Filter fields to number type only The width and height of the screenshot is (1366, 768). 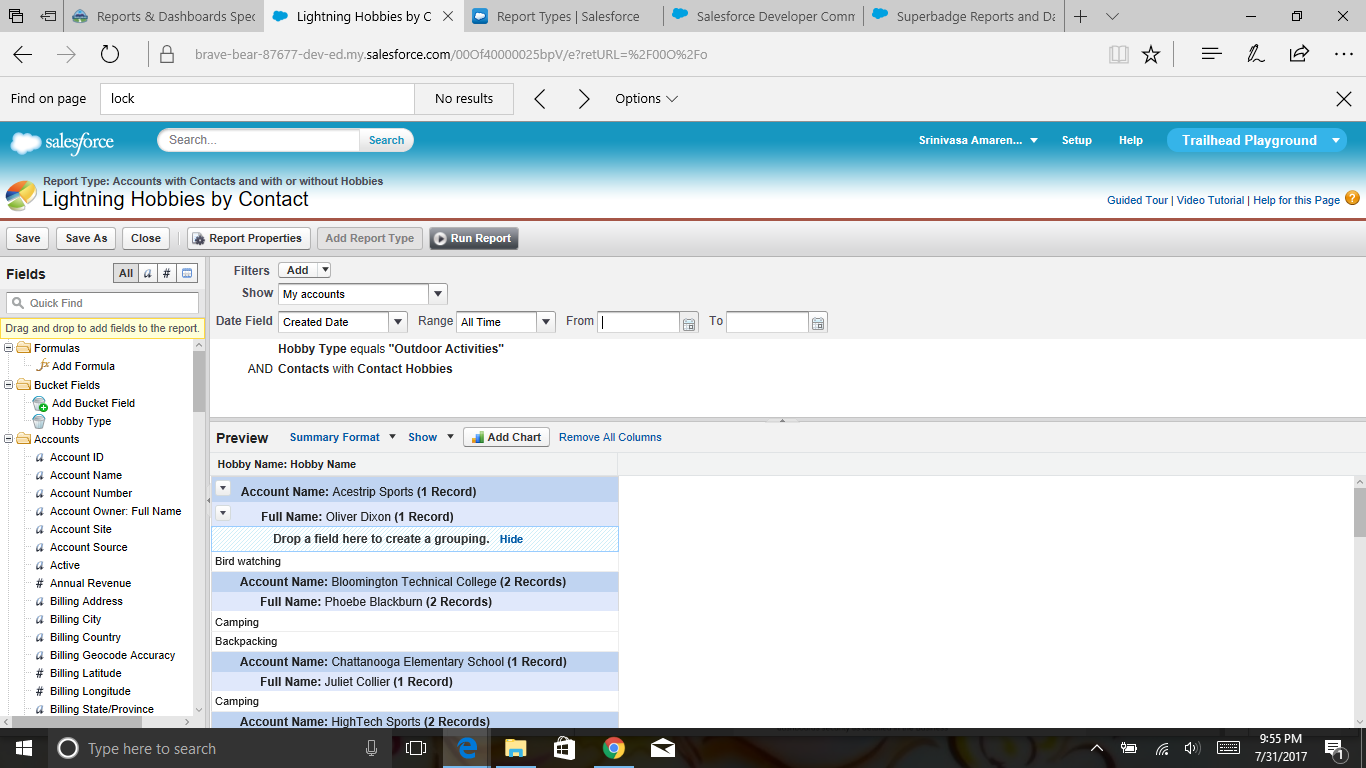[167, 274]
